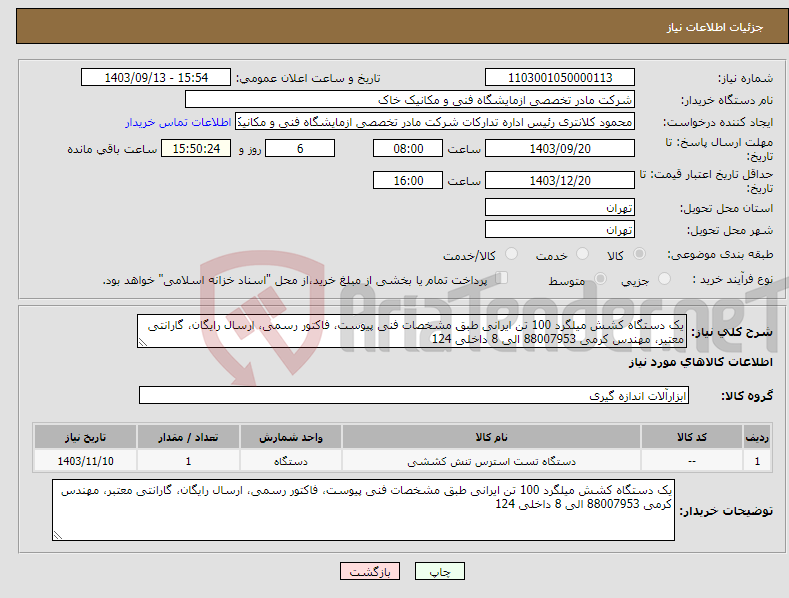Click the price validity date 1403/12/20
This screenshot has width=789, height=598.
560,180
